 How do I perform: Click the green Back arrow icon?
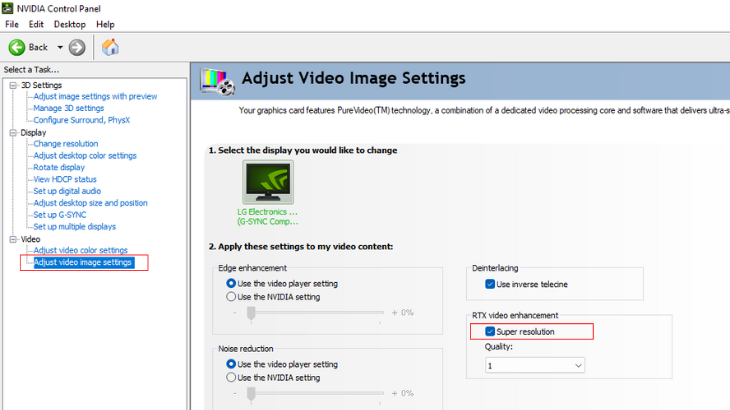click(x=17, y=47)
